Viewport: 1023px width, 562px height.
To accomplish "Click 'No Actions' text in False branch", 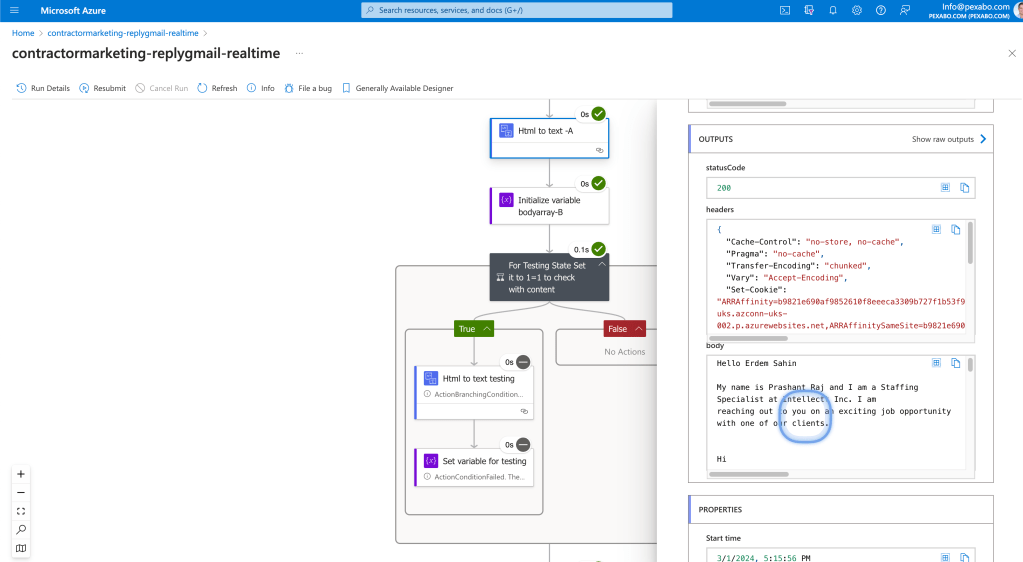I will point(624,352).
